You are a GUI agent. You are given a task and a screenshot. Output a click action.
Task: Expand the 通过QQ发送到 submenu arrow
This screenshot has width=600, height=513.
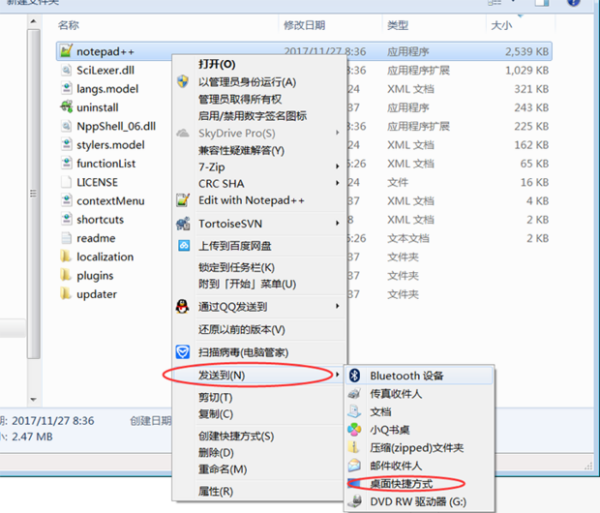coord(337,306)
